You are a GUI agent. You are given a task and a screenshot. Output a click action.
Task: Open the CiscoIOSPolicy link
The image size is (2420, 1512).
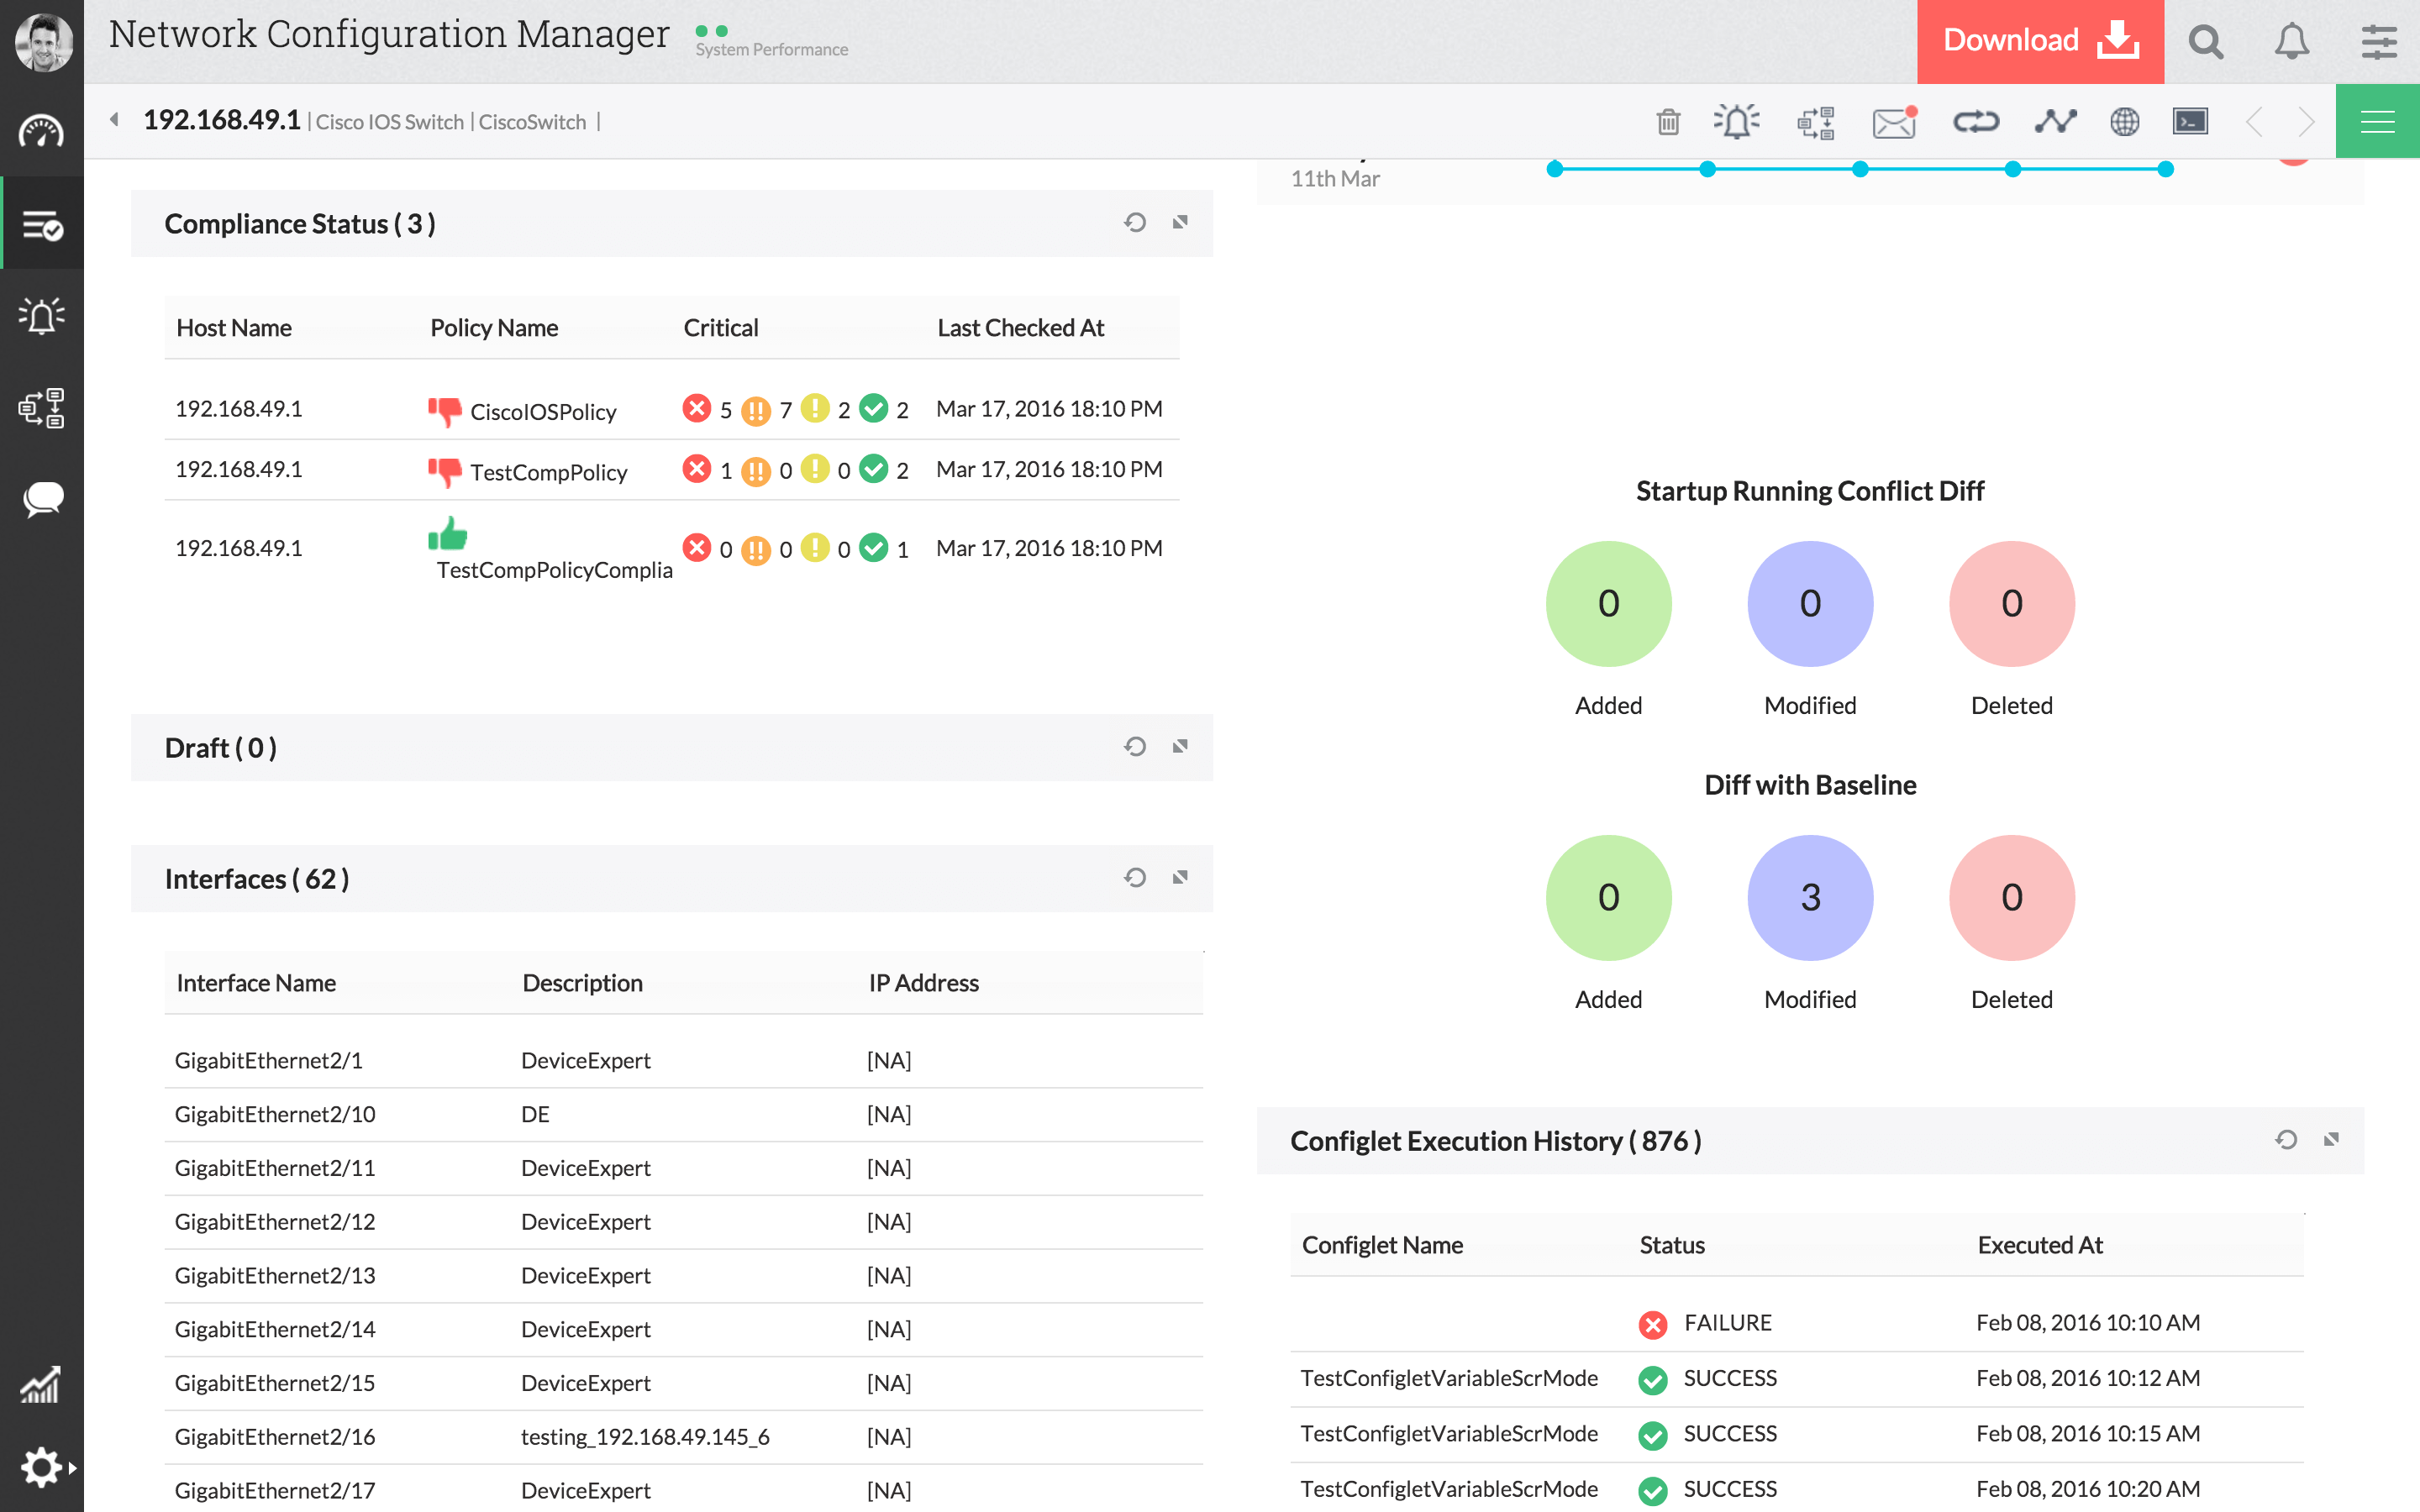543,412
